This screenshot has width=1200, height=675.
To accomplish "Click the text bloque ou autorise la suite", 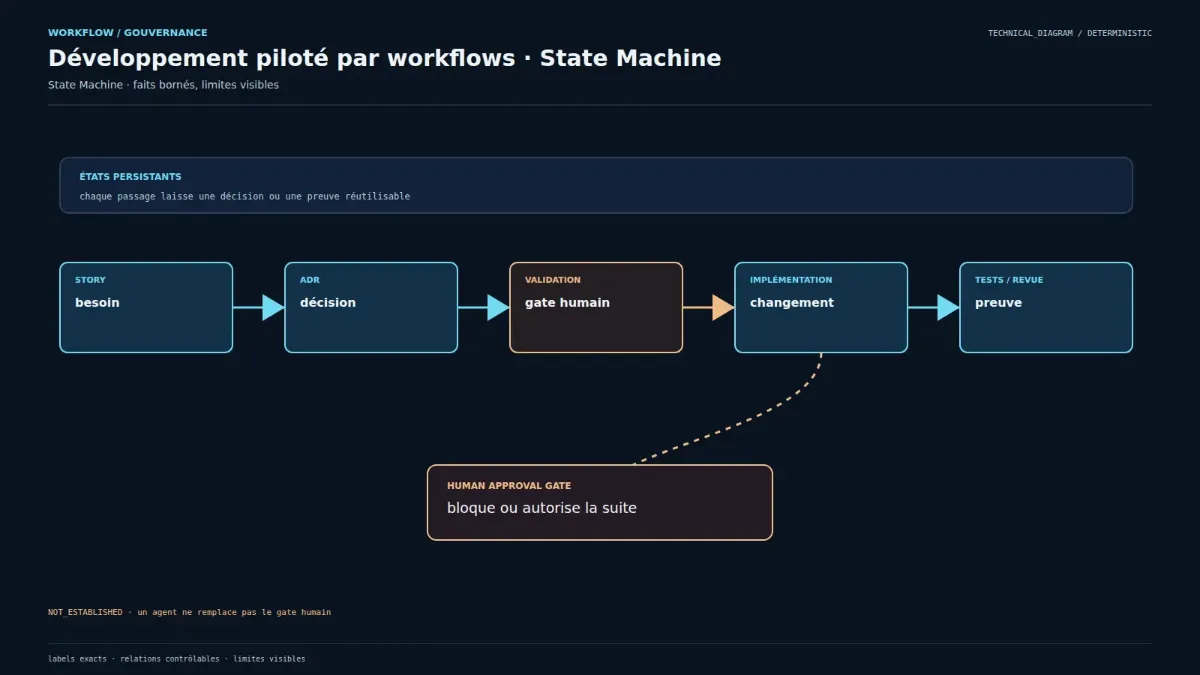I will click(x=542, y=508).
